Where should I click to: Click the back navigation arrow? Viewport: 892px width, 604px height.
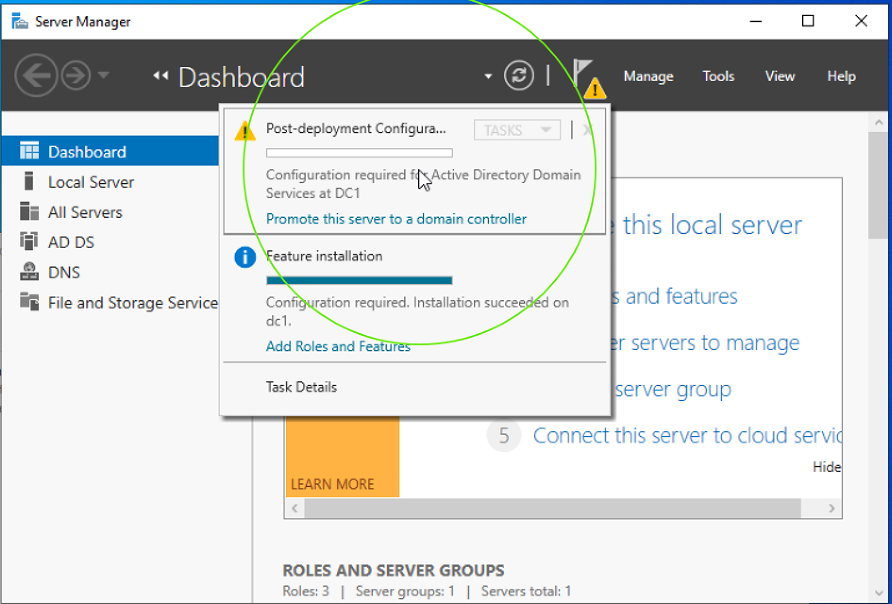(36, 75)
